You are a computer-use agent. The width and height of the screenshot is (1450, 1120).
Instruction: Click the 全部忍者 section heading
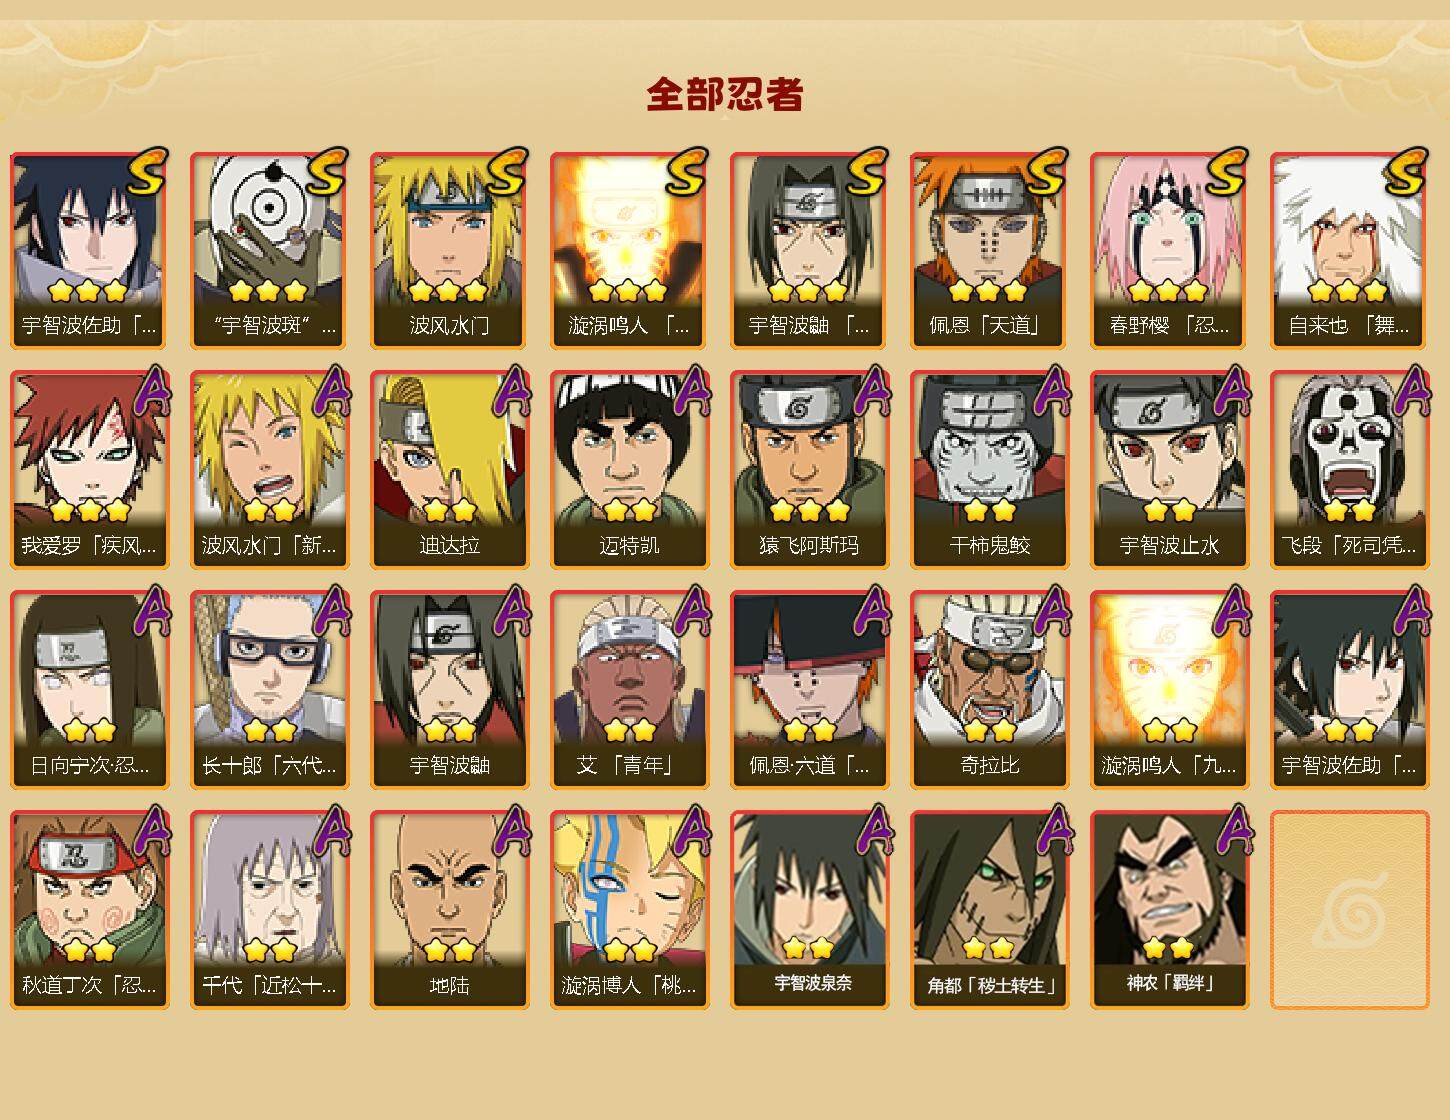(x=725, y=95)
